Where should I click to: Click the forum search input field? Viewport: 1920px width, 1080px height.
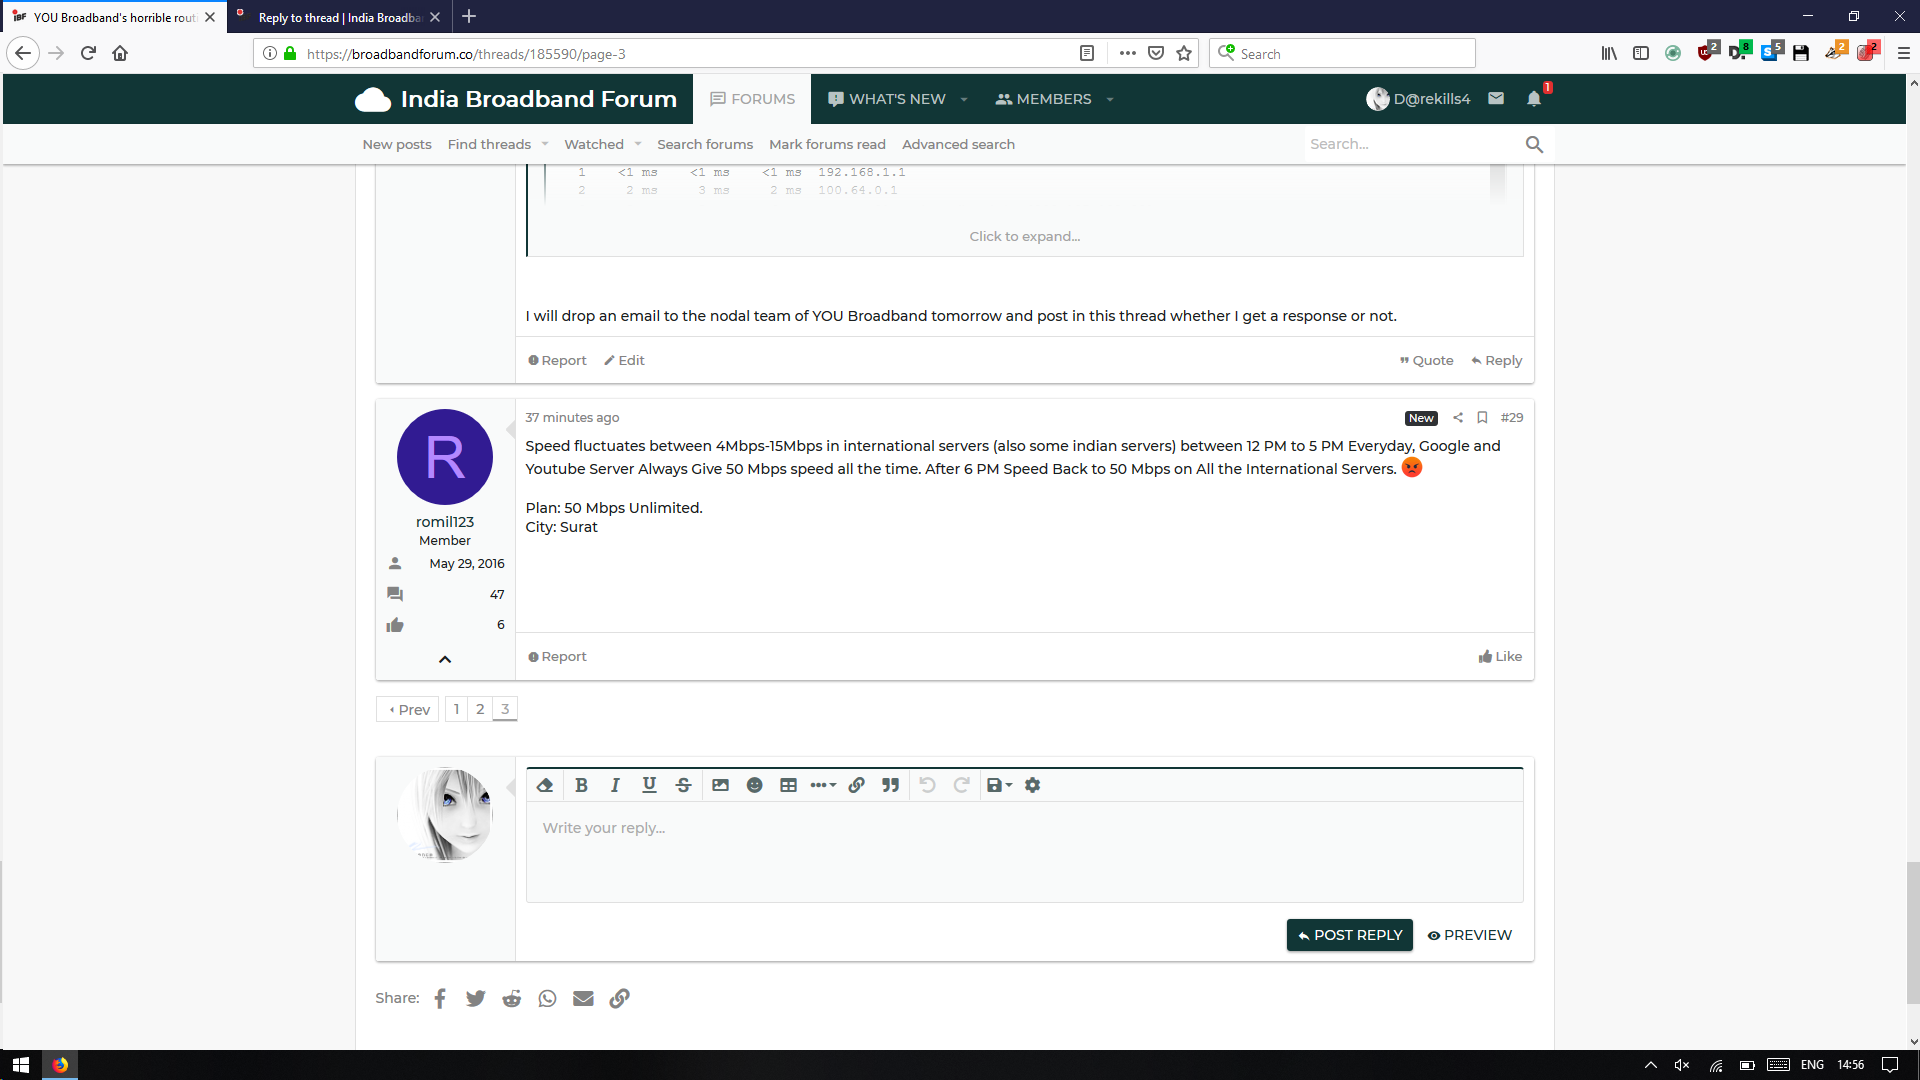click(1410, 145)
